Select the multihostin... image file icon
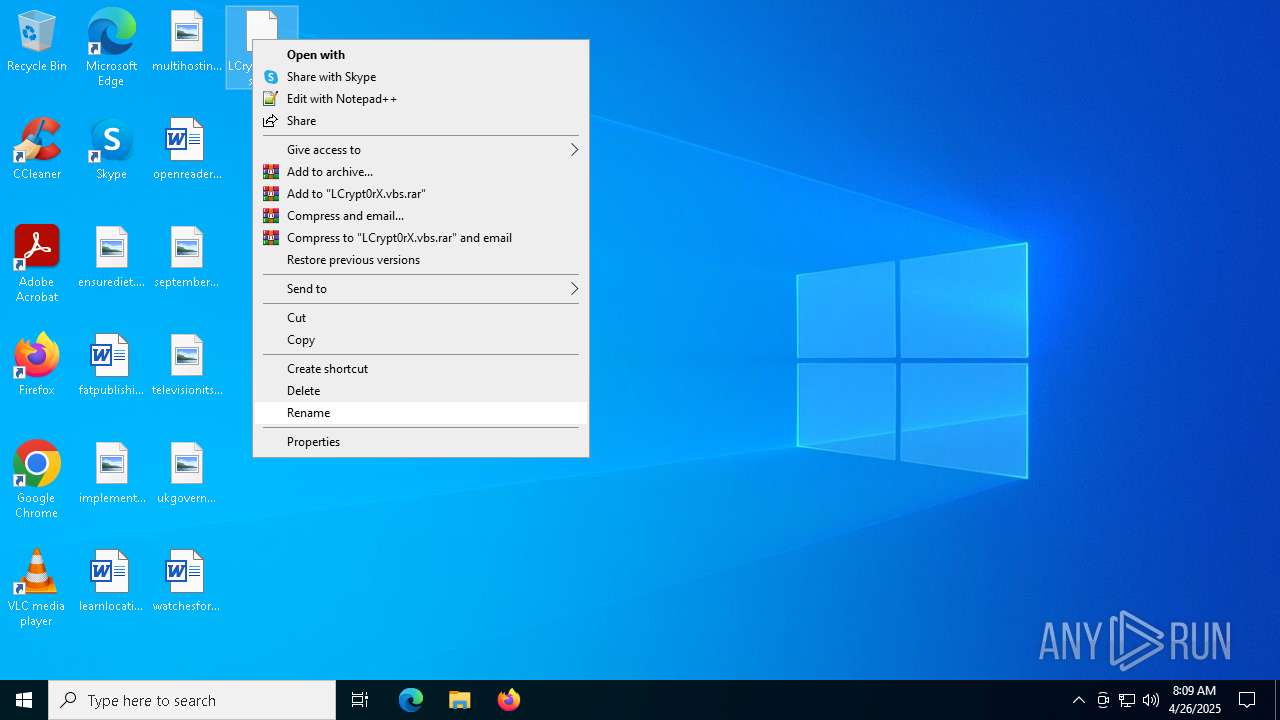 click(187, 42)
